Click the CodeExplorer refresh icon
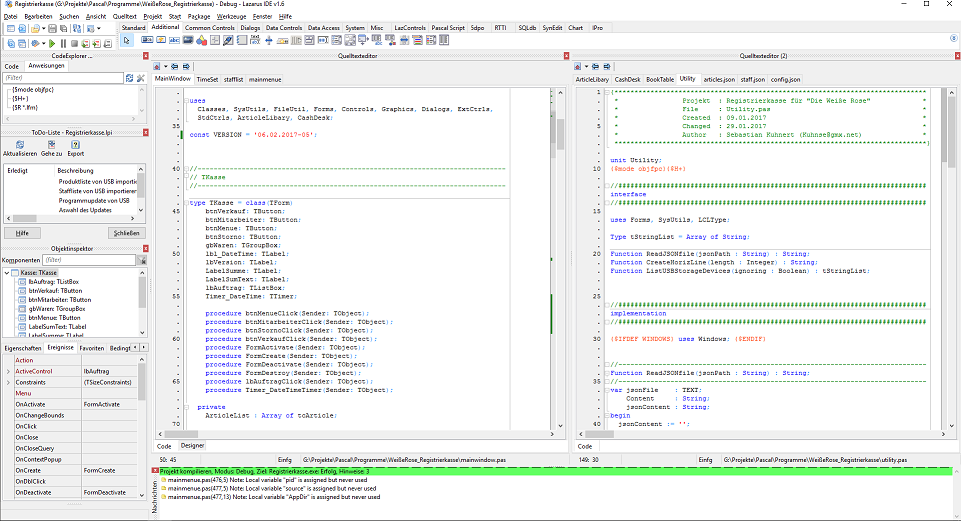The image size is (961, 521). tap(129, 78)
